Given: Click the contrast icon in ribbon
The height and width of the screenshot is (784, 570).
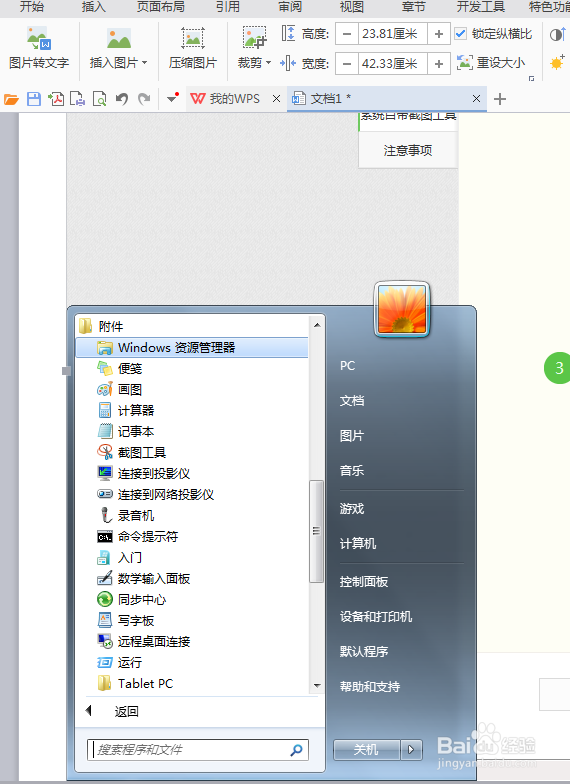Looking at the screenshot, I should click(558, 34).
